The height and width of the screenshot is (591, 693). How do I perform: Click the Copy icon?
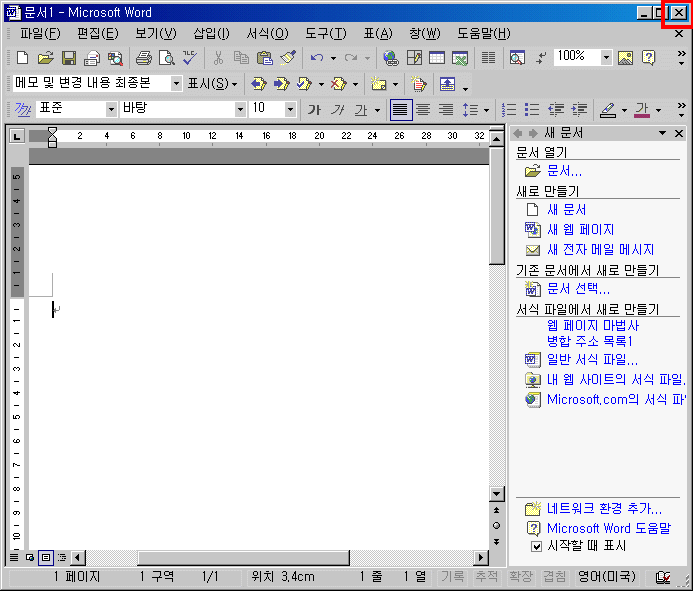click(x=241, y=58)
